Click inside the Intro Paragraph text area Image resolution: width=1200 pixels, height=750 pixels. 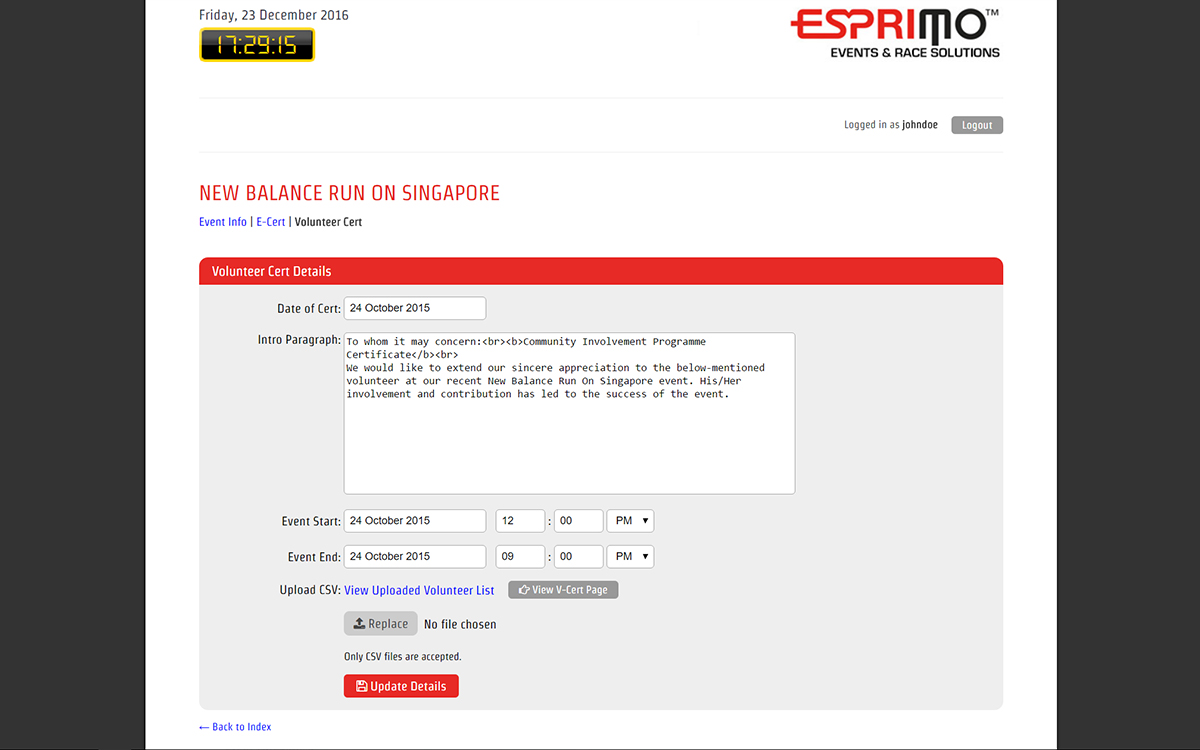pyautogui.click(x=569, y=413)
